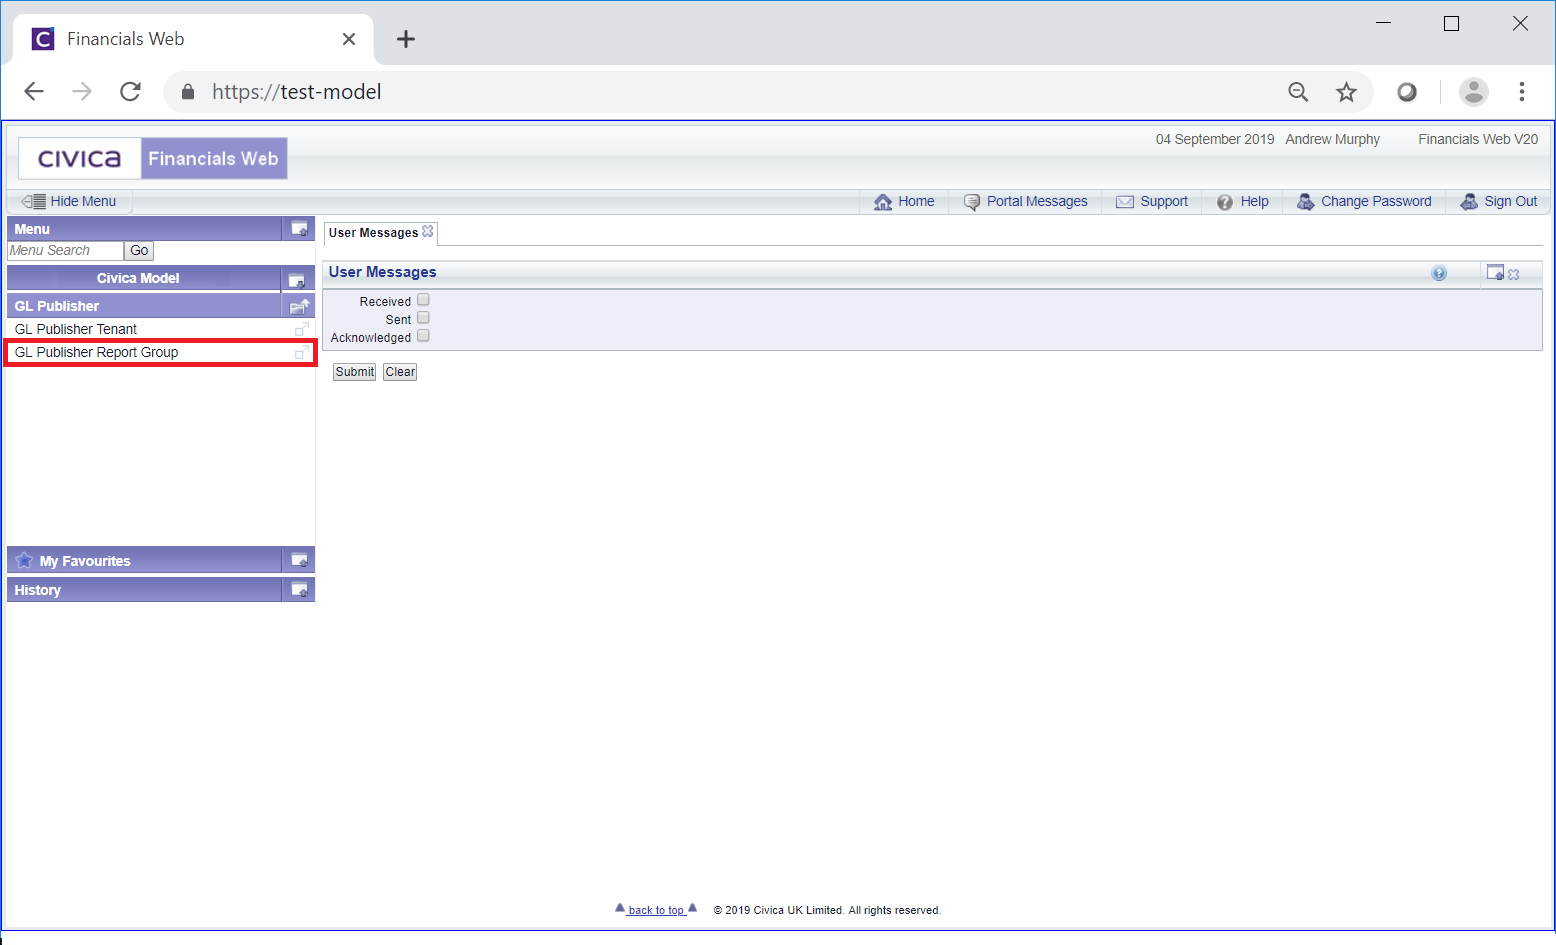Open GL Publisher Report Group in a new window icon
This screenshot has height=945, width=1556.
(301, 352)
